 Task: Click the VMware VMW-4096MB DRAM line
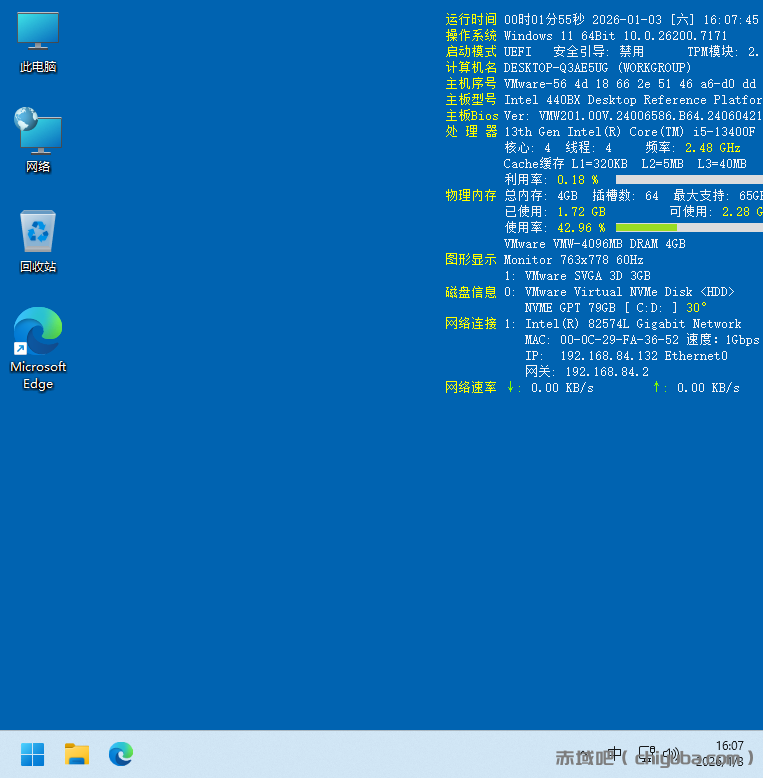[594, 244]
